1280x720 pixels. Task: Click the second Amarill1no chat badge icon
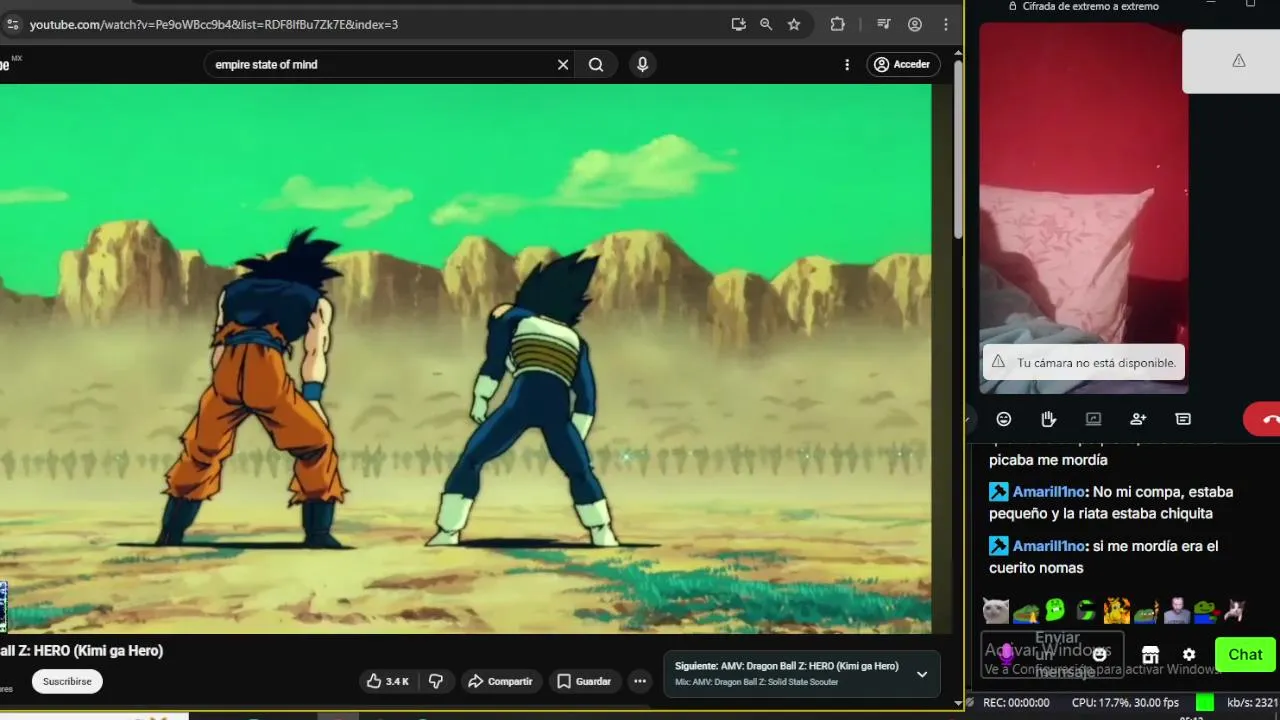click(998, 546)
